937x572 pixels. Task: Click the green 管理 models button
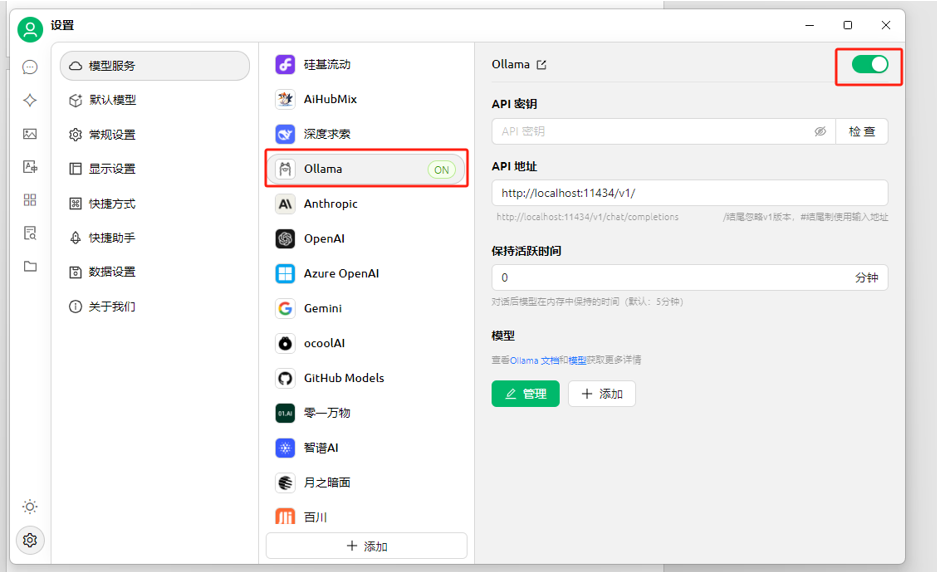525,394
